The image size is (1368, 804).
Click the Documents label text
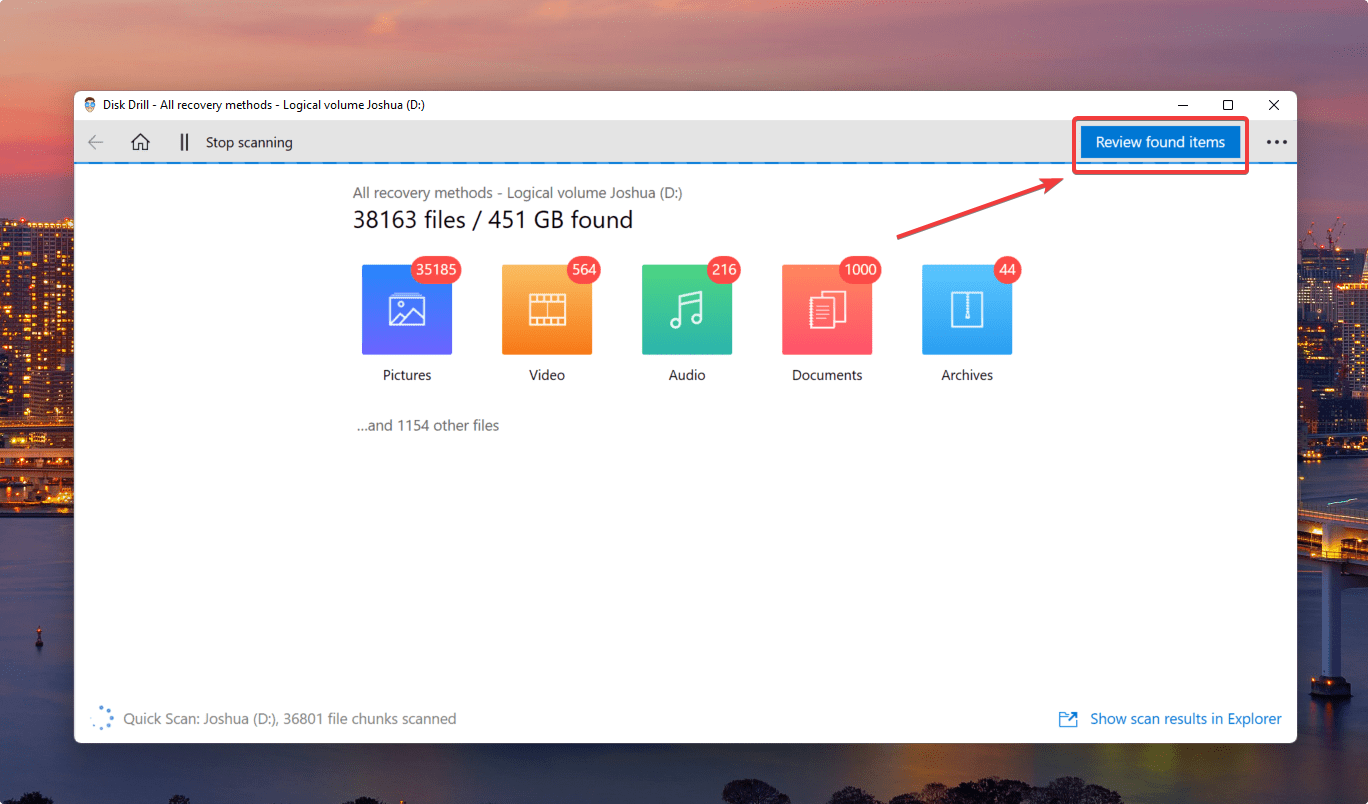827,375
